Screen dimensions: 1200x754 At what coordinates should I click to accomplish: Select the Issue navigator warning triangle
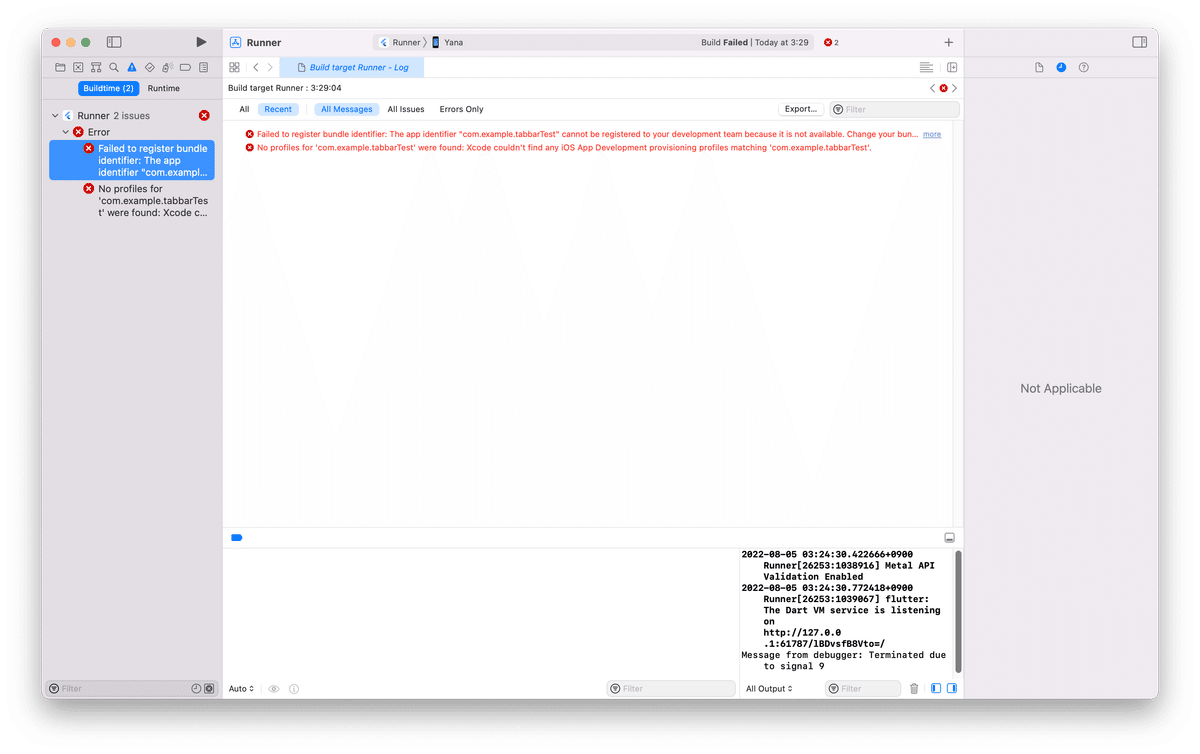131,67
